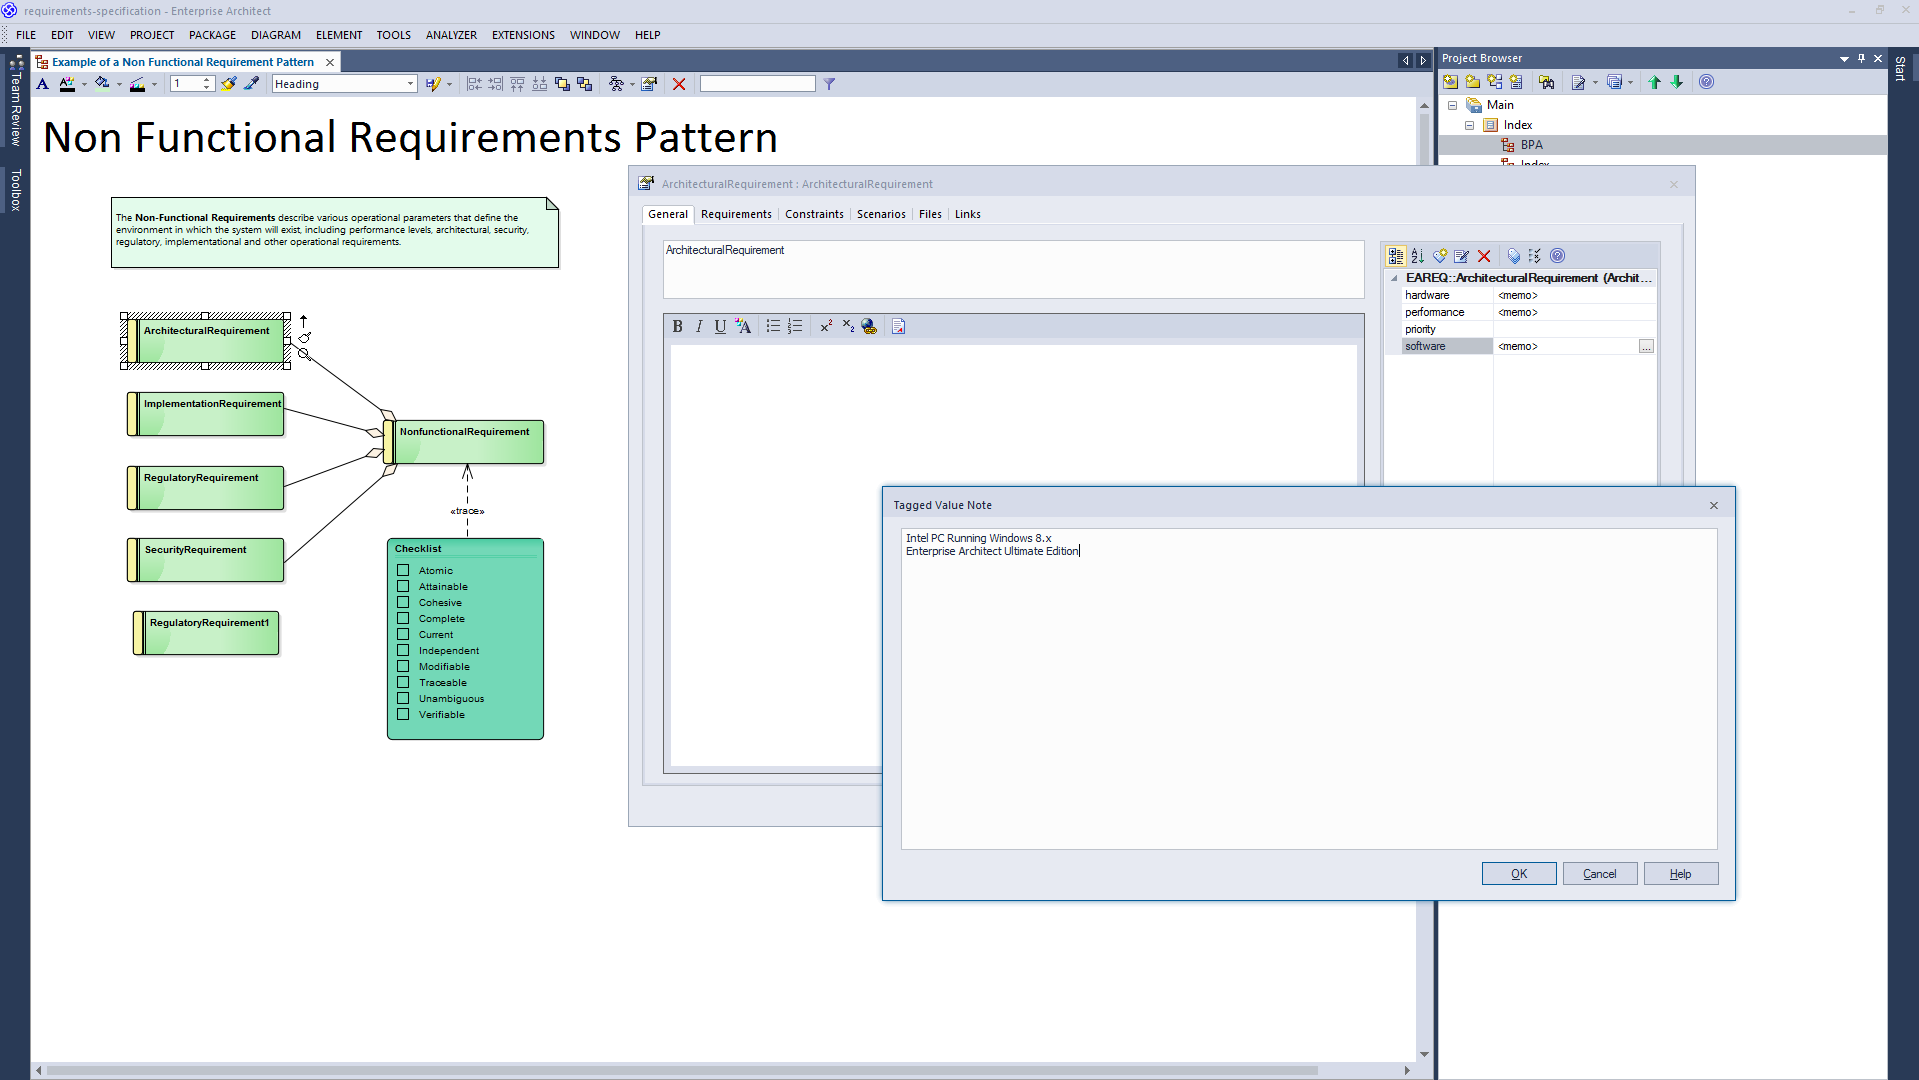Open the ANALYZER menu
Screen dimensions: 1919x1080
[451, 35]
